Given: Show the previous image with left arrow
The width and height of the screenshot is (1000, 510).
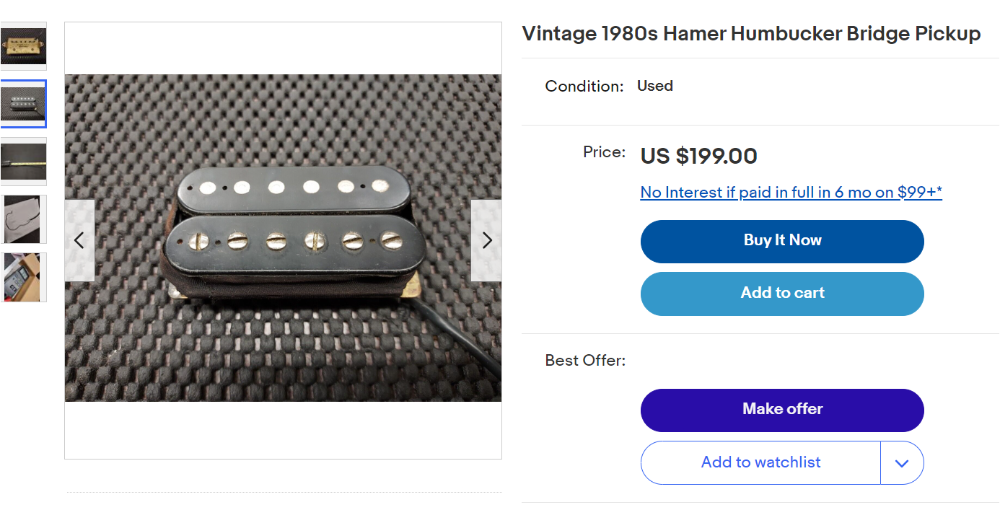Looking at the screenshot, I should pos(80,240).
